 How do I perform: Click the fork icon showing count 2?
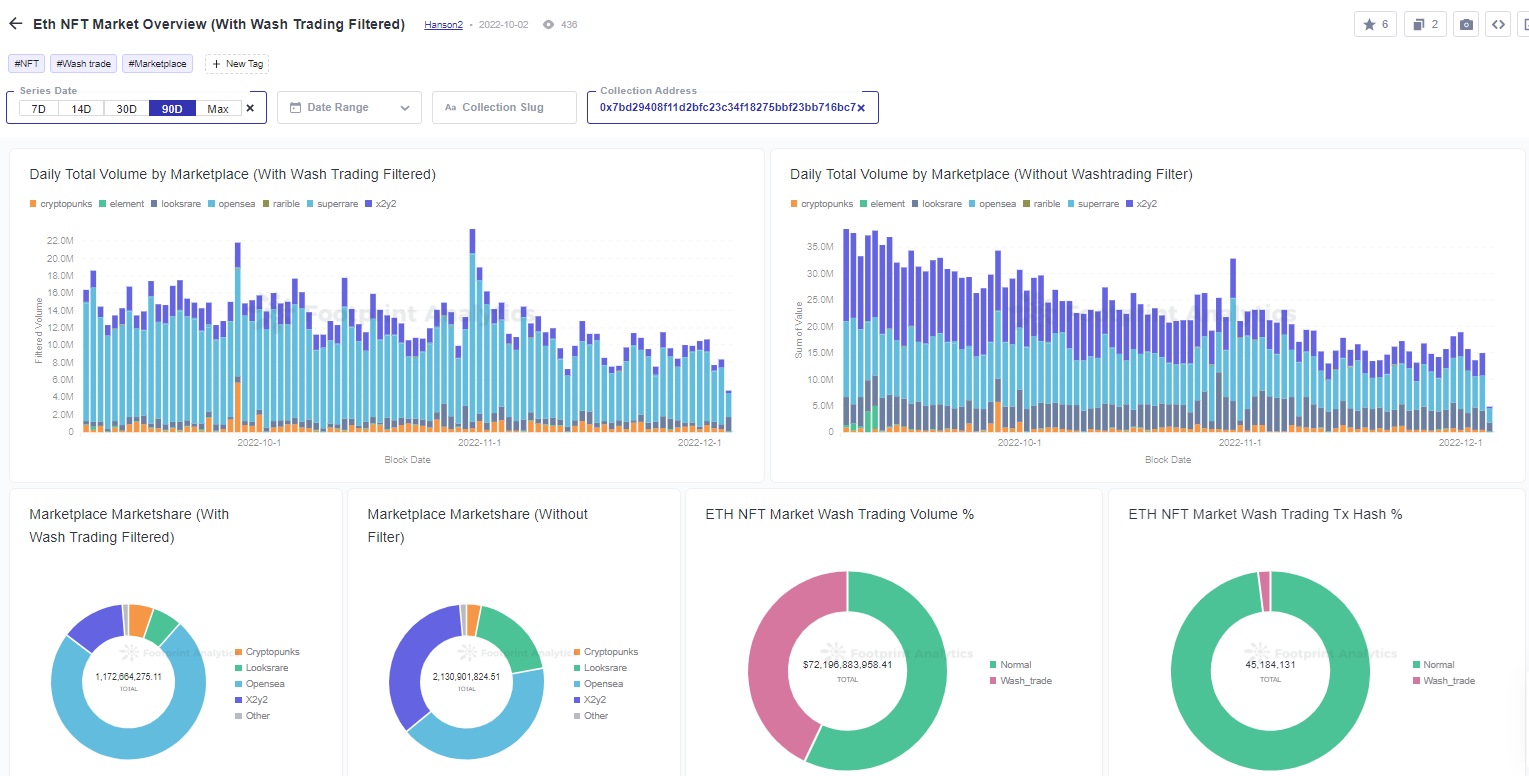1424,23
